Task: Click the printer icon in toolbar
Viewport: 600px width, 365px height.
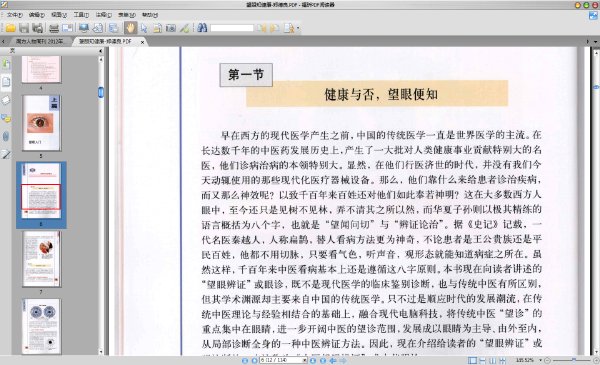Action: 54,28
